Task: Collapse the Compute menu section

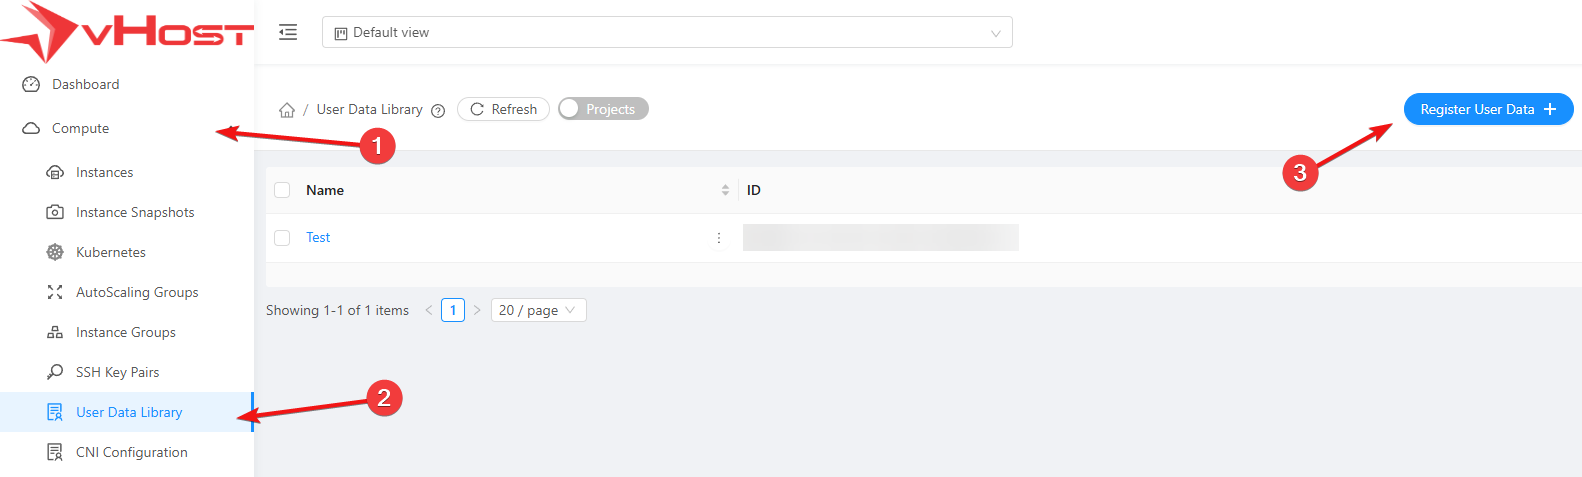Action: (80, 128)
